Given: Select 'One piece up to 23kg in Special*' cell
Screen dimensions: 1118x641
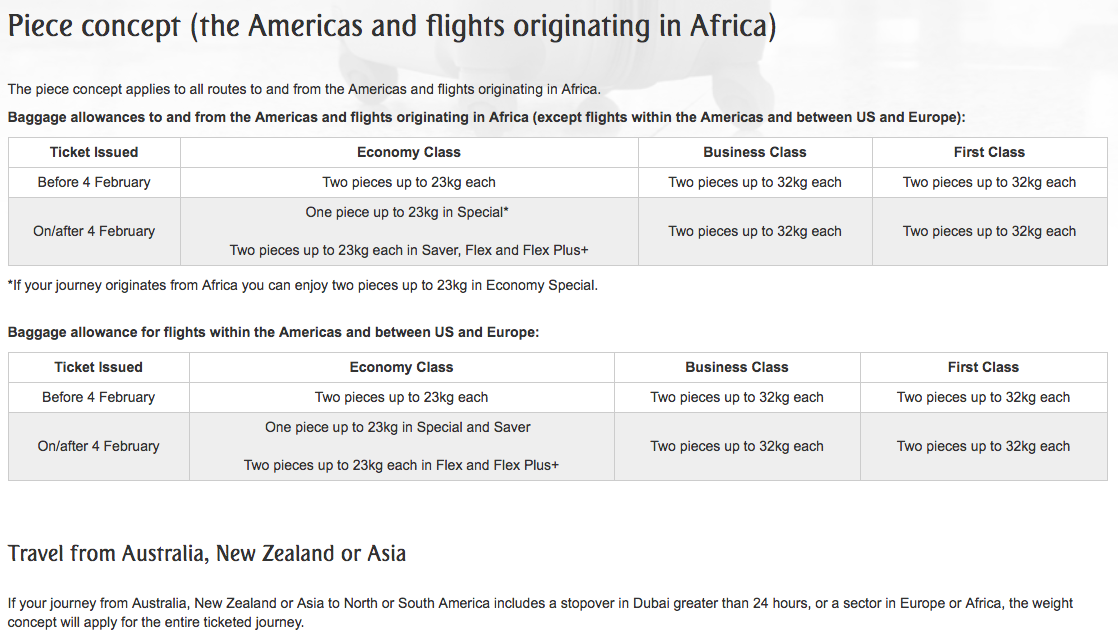Looking at the screenshot, I should click(407, 212).
